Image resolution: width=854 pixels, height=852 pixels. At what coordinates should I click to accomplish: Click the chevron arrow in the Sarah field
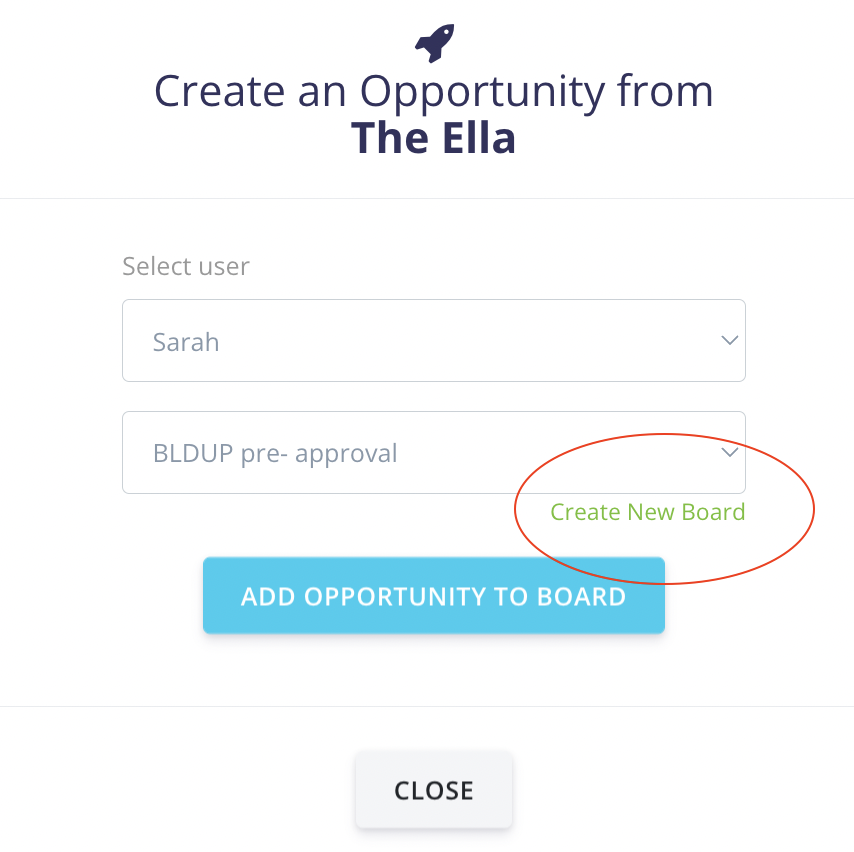point(729,341)
